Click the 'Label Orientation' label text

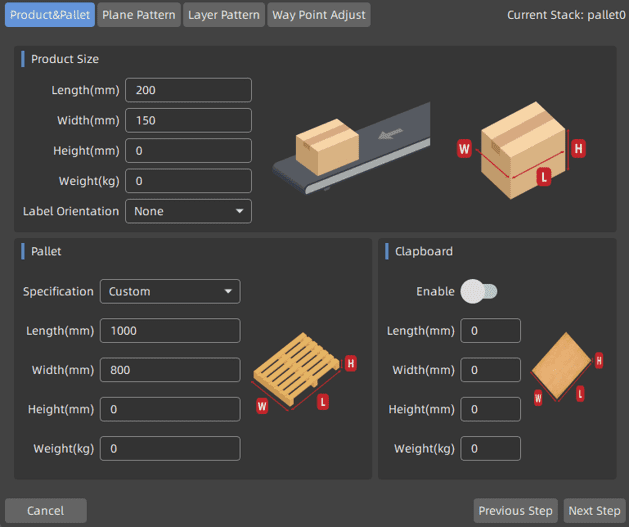71,211
